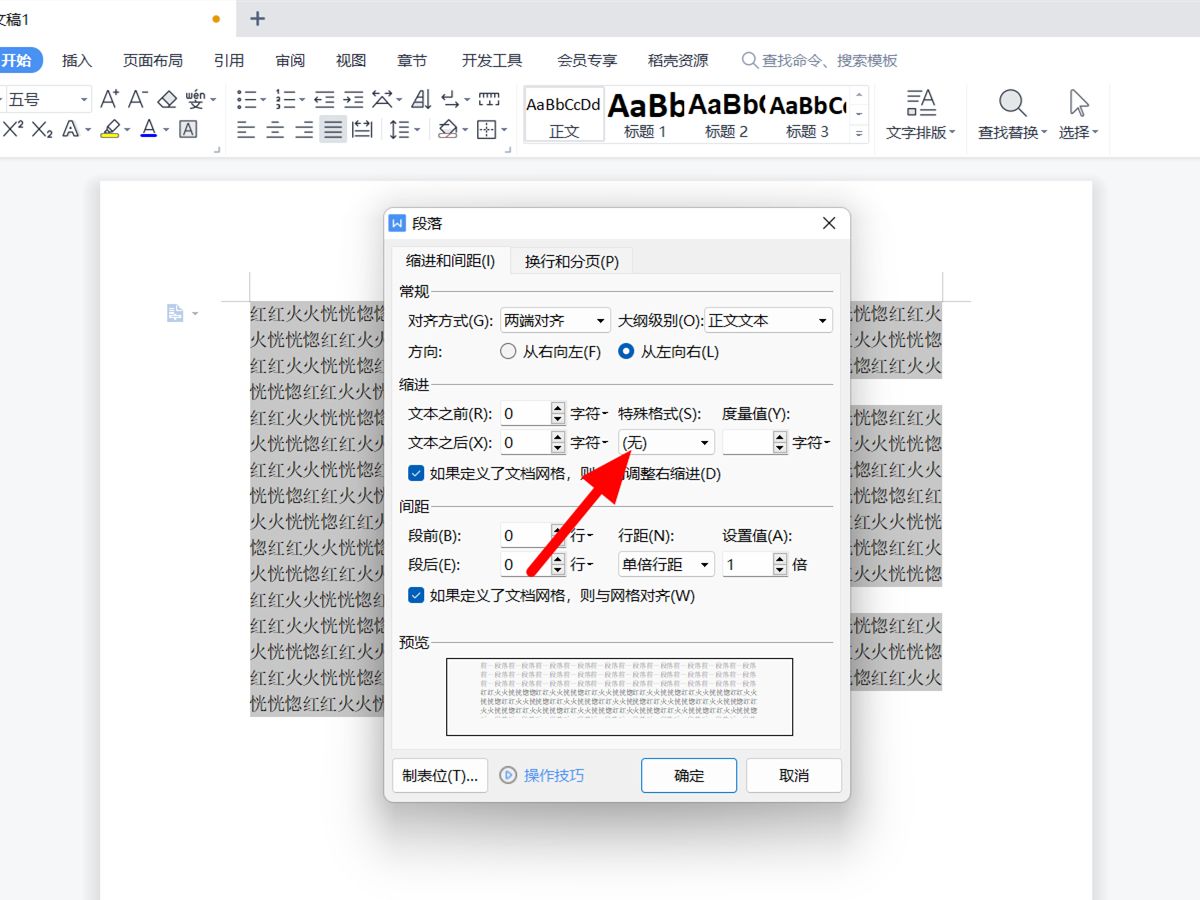Open the paragraph shading bucket tool
This screenshot has width=1200, height=900.
point(448,129)
